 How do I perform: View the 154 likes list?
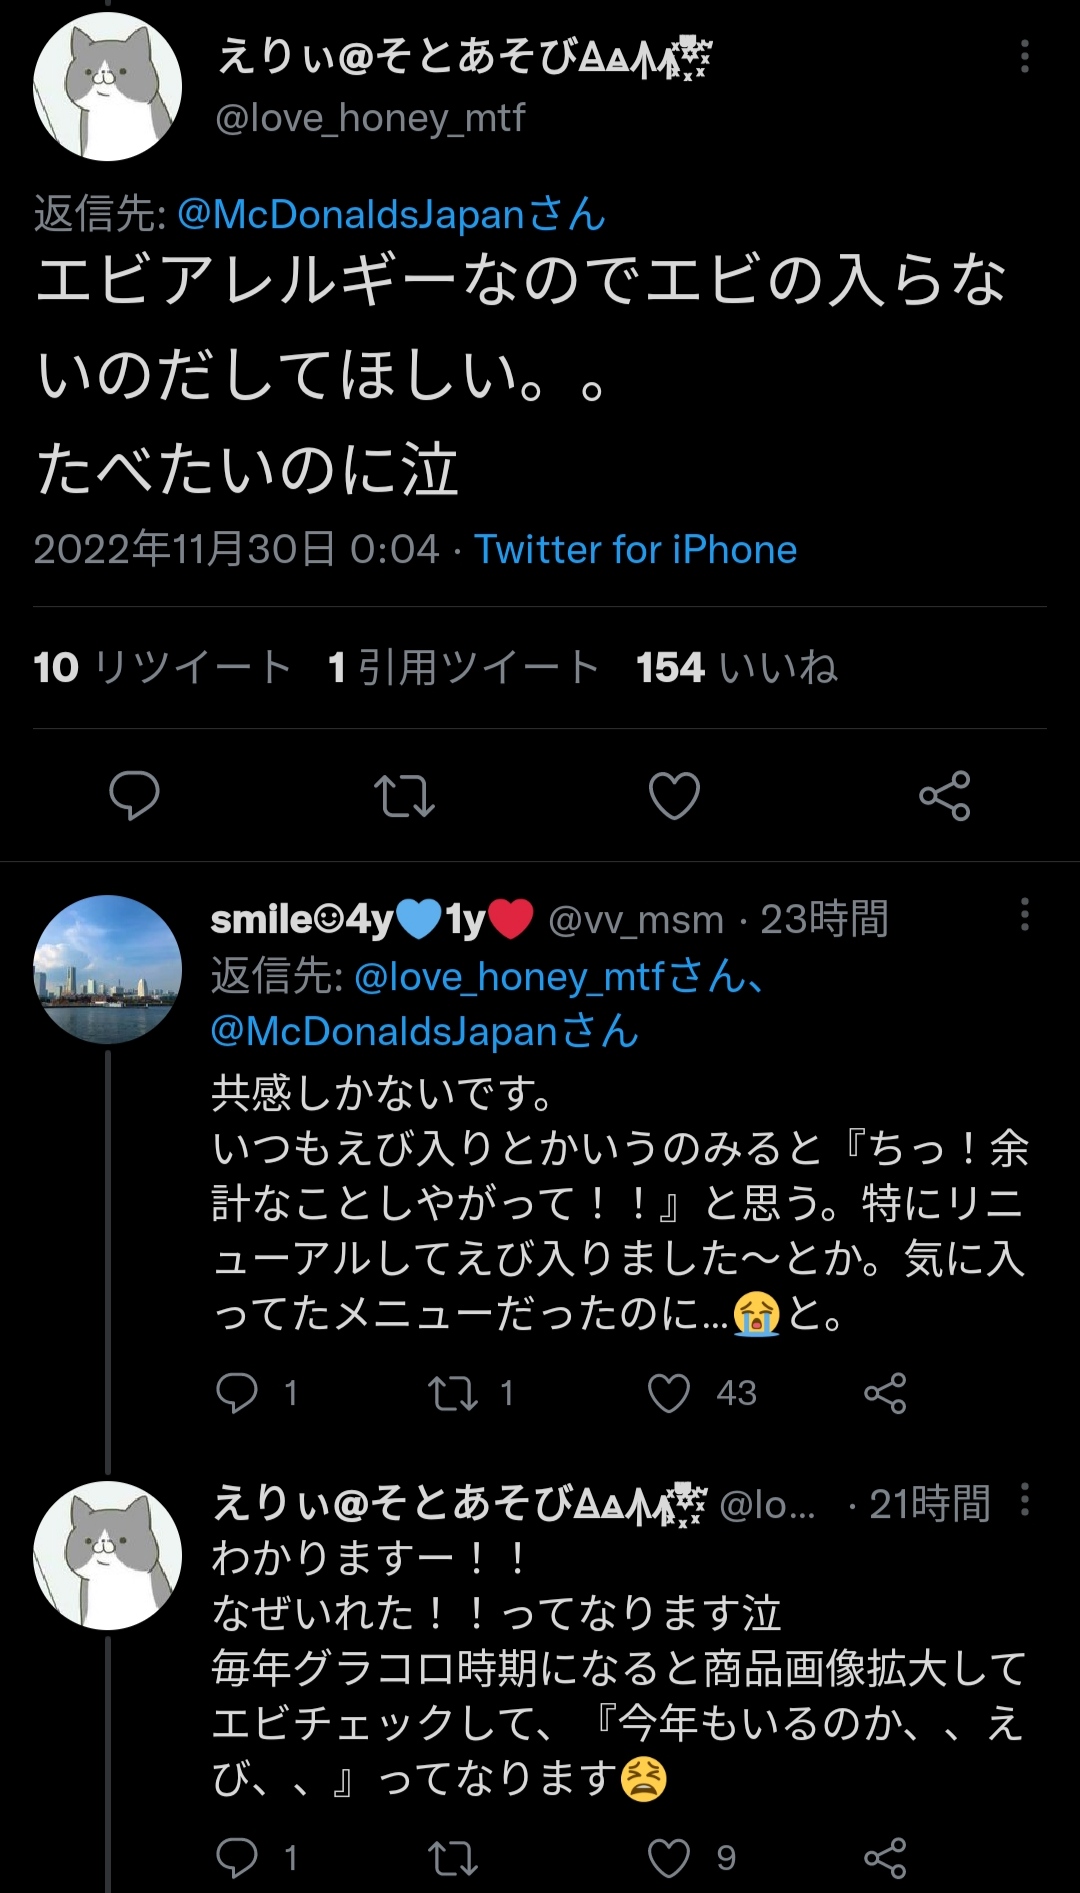[x=736, y=667]
